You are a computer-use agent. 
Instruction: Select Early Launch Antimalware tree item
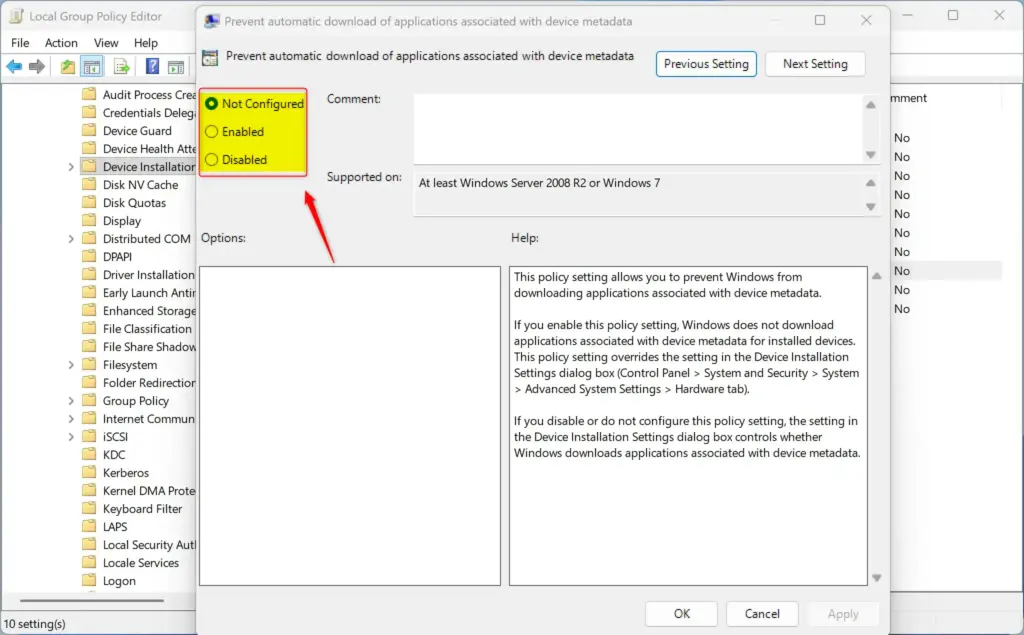click(x=149, y=293)
